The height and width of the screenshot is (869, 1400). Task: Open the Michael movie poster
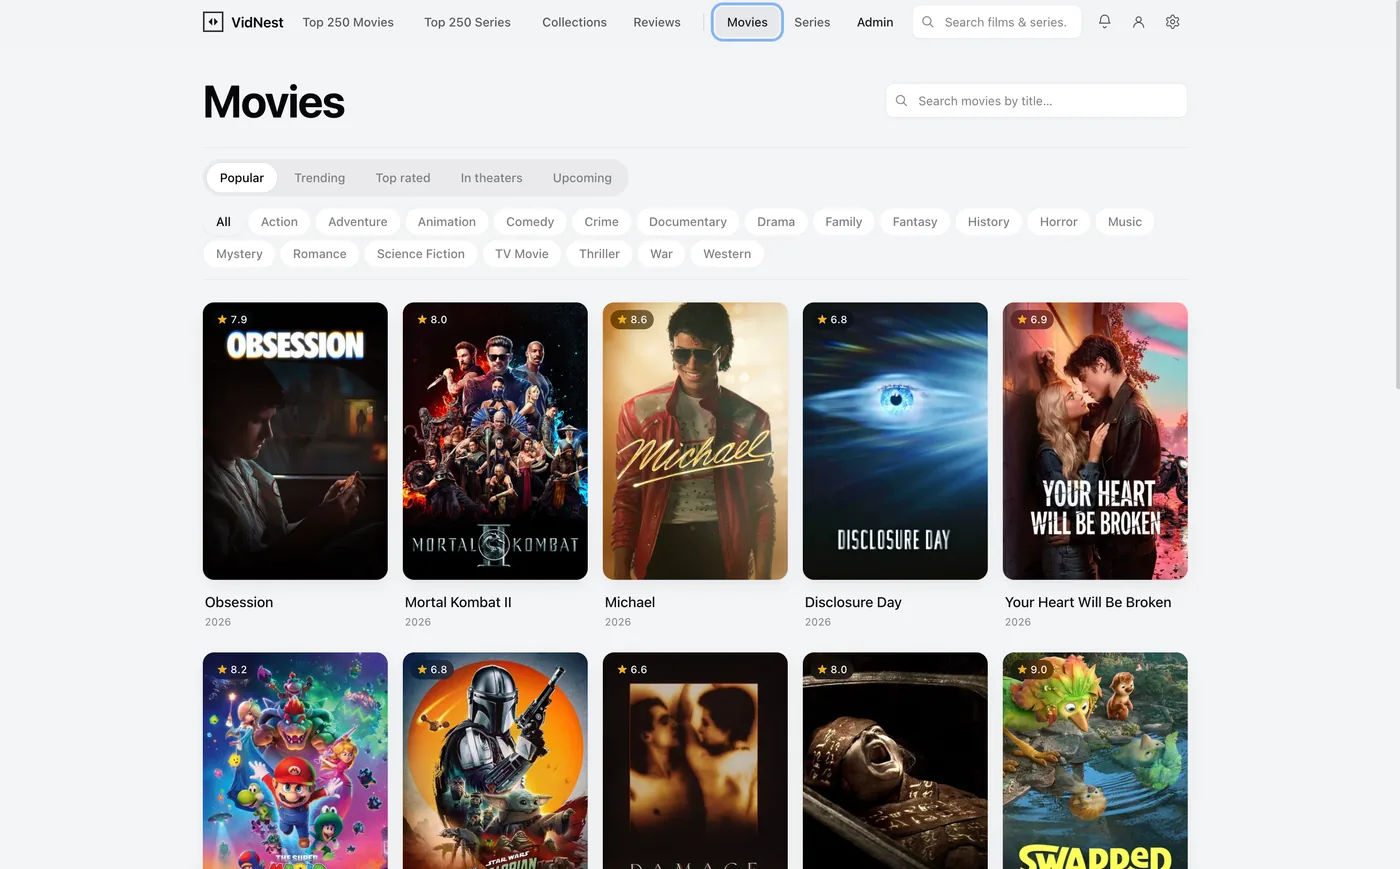tap(695, 441)
